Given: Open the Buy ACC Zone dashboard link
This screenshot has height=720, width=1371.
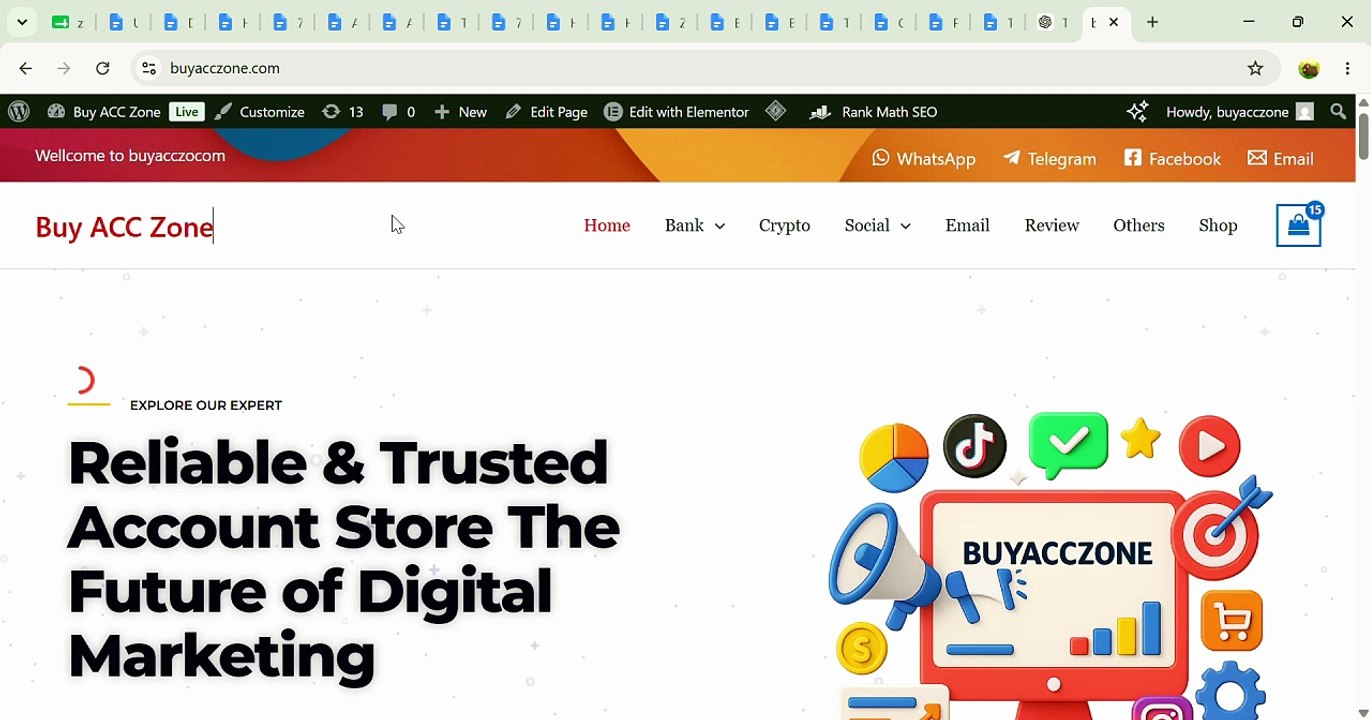Looking at the screenshot, I should click(x=104, y=112).
